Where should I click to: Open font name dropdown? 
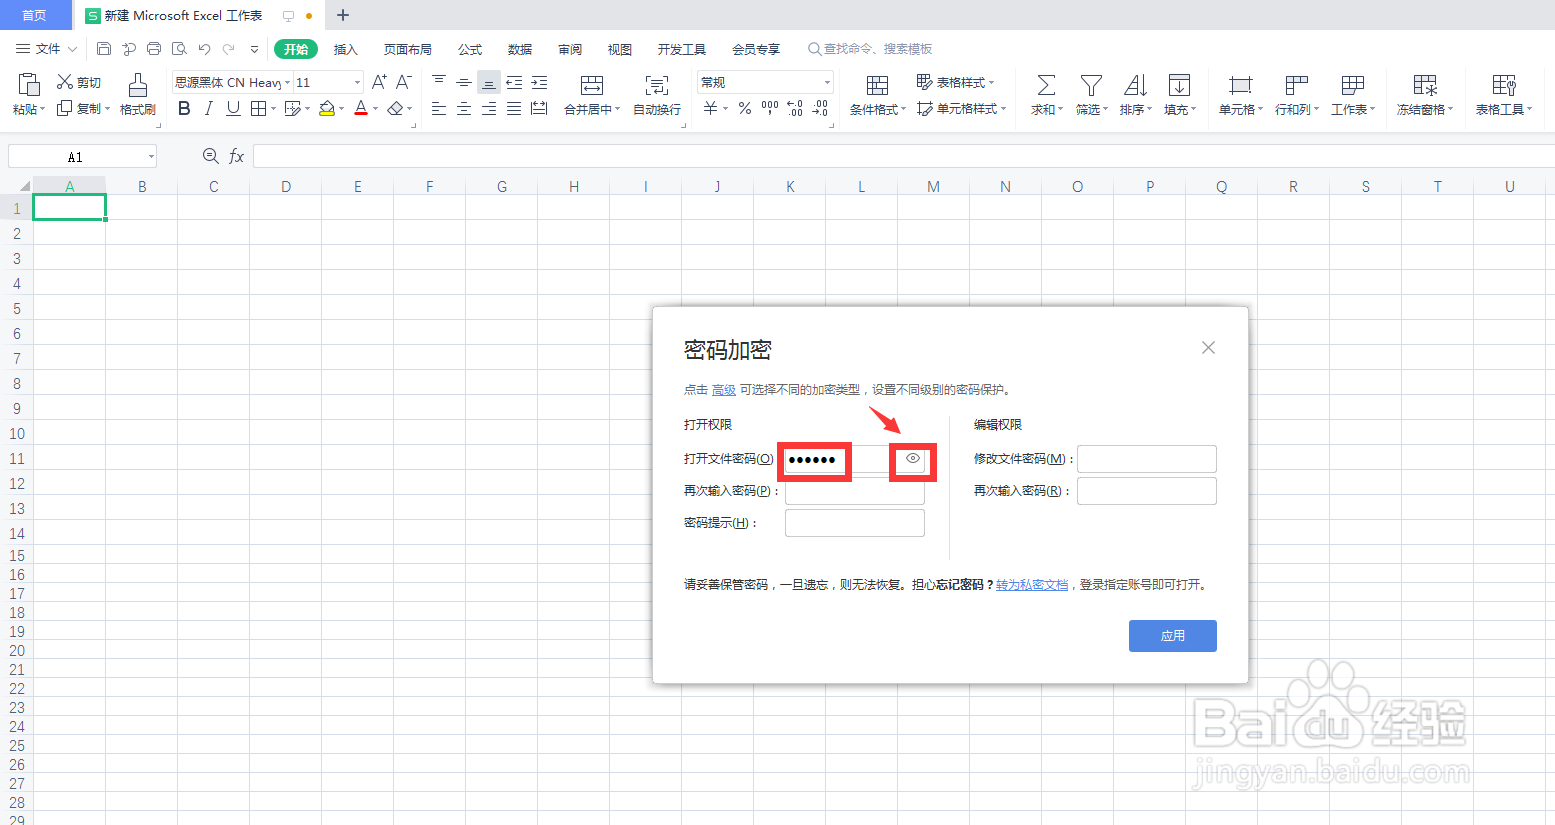click(x=288, y=82)
